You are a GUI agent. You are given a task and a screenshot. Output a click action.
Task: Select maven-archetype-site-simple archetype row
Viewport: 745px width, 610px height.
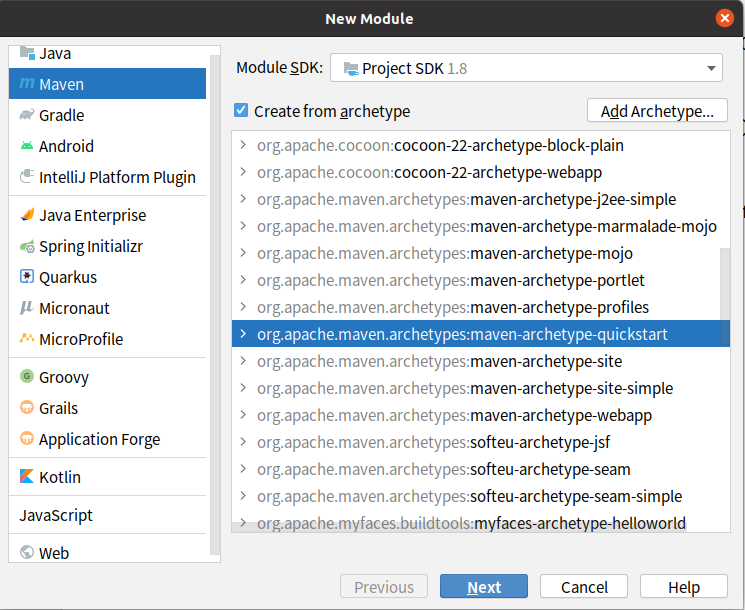pyautogui.click(x=481, y=388)
